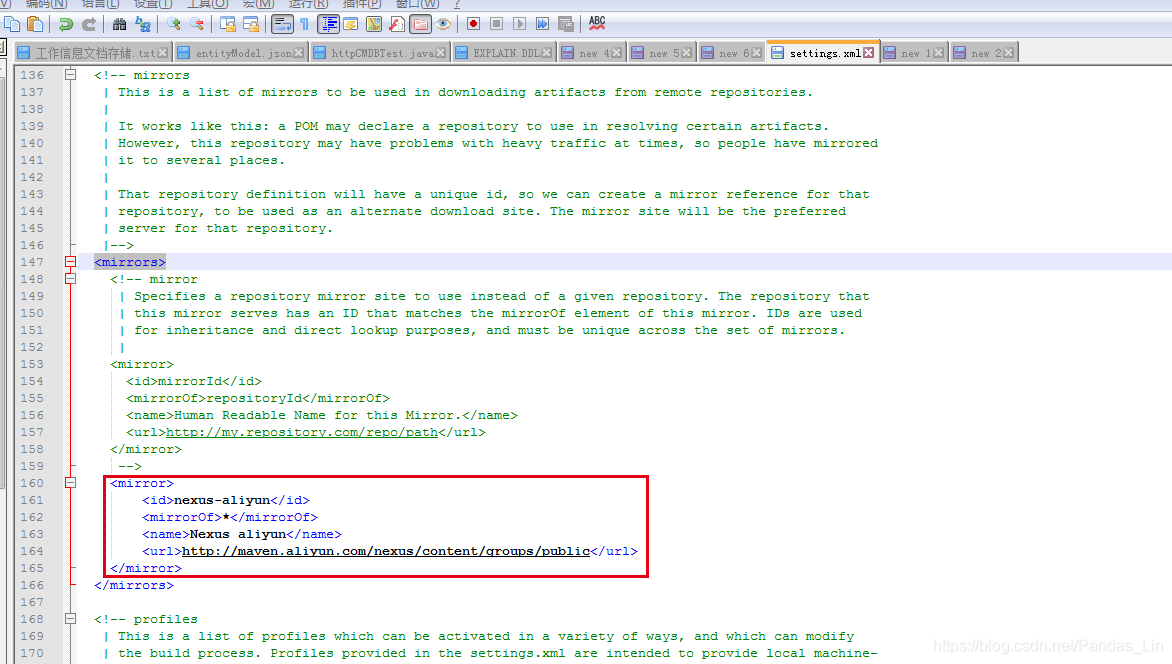The height and width of the screenshot is (664, 1172).
Task: Toggle Folder as Workspace panel icon
Action: 421,24
